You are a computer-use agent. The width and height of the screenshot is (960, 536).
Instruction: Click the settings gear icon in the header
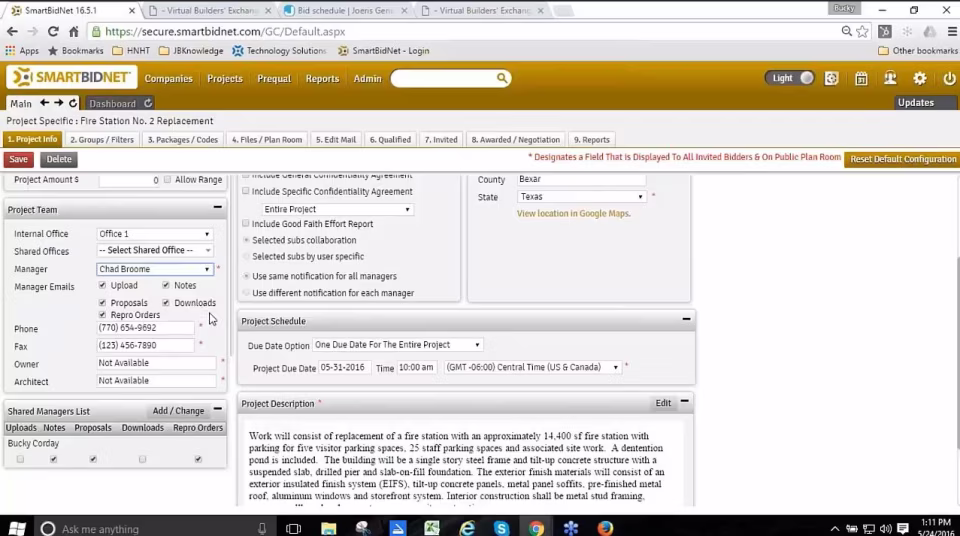[x=920, y=78]
